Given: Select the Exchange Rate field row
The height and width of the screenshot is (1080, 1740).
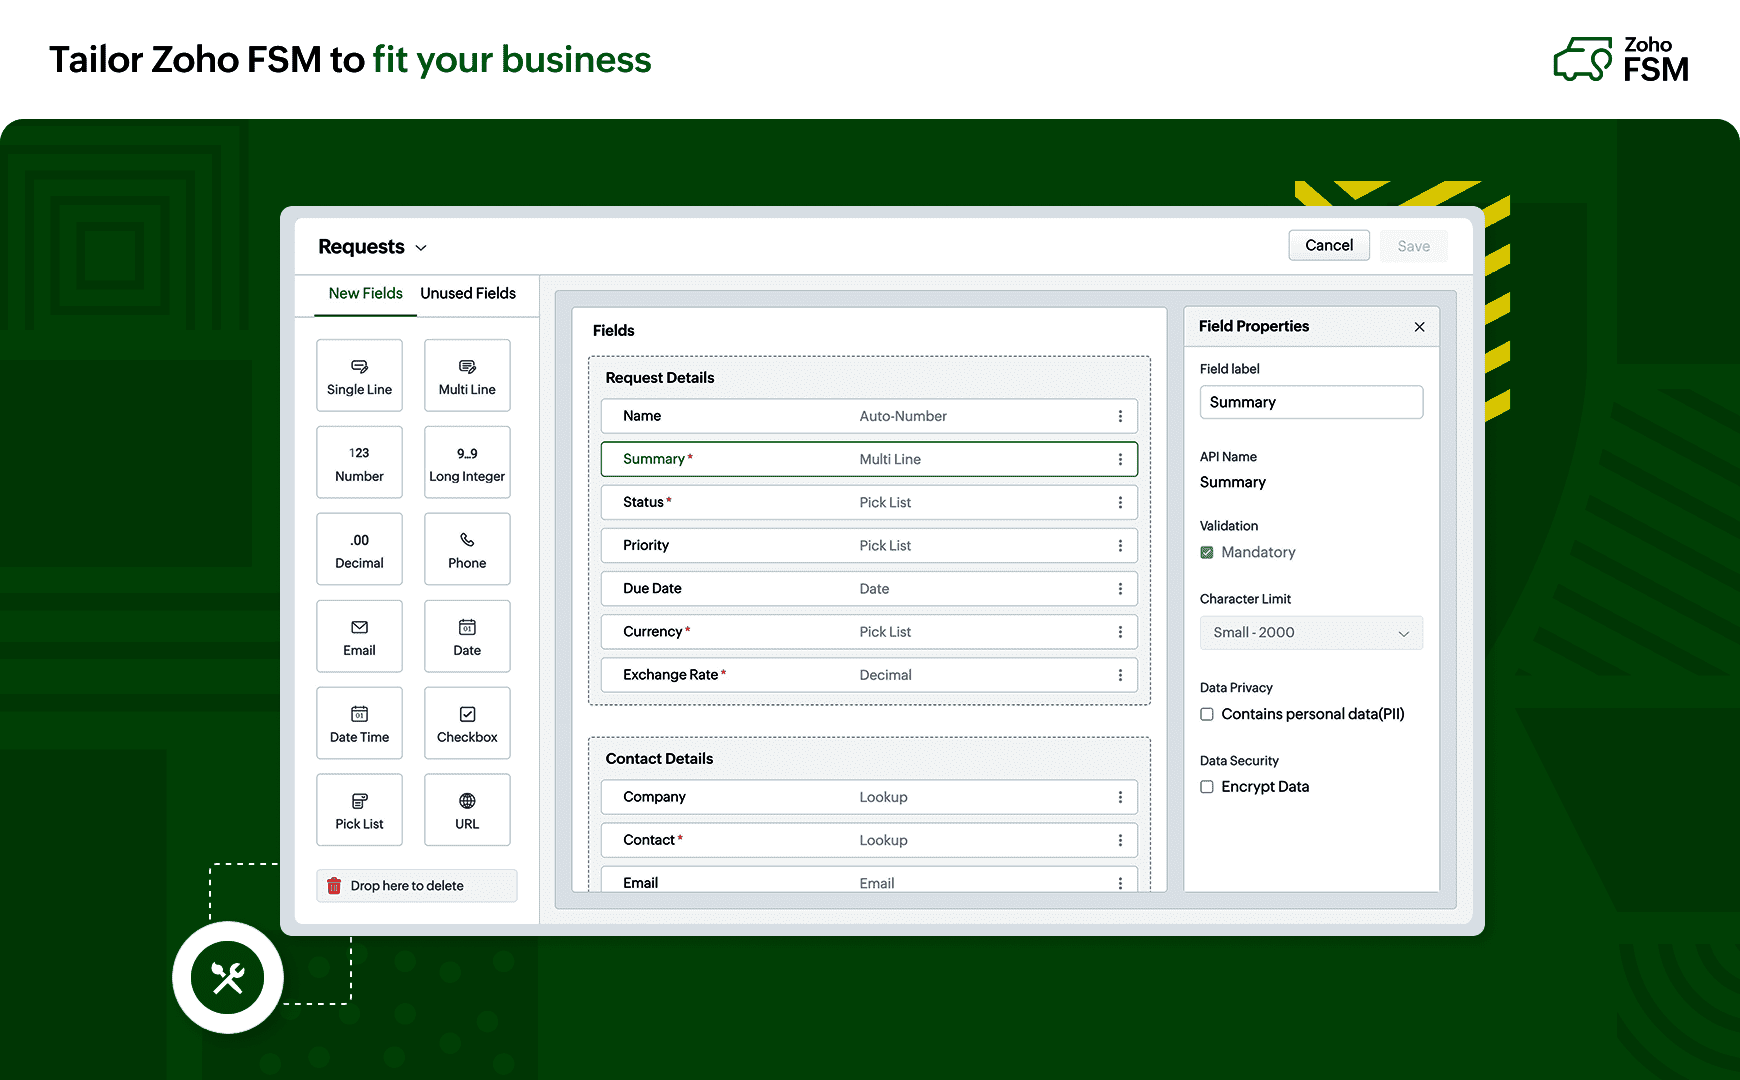Looking at the screenshot, I should [x=869, y=675].
